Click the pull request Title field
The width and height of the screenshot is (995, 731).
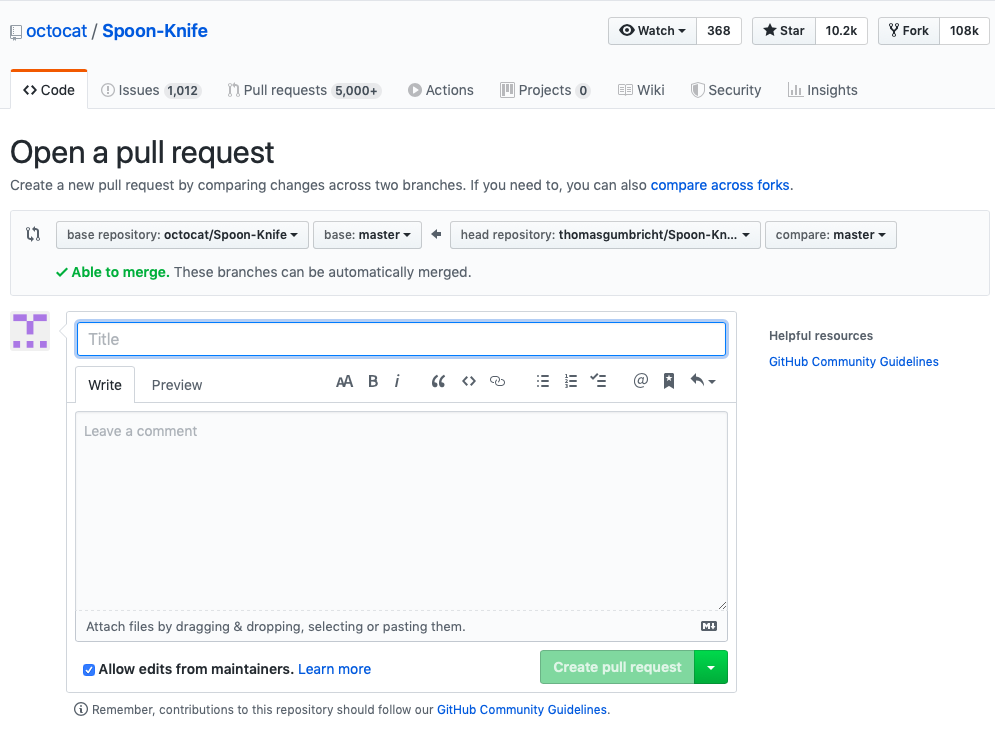(401, 339)
